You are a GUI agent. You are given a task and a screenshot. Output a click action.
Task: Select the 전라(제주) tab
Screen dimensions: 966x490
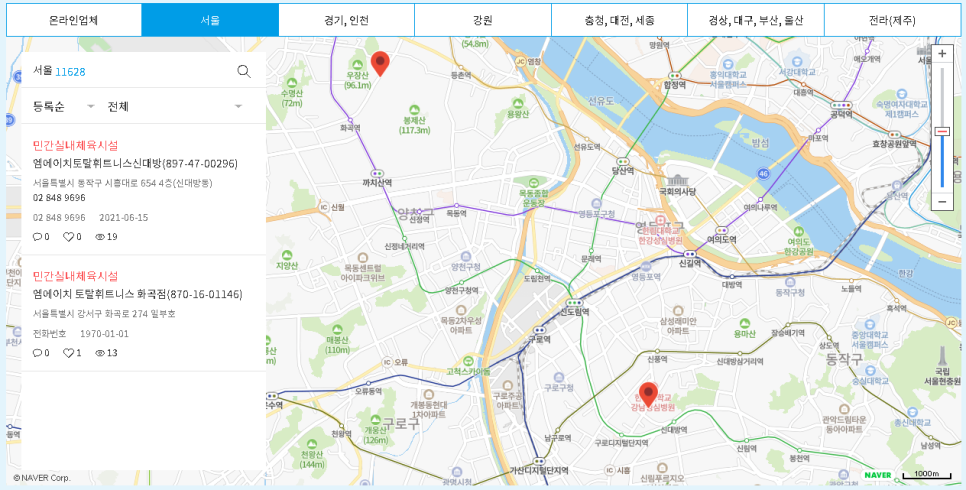pos(891,20)
